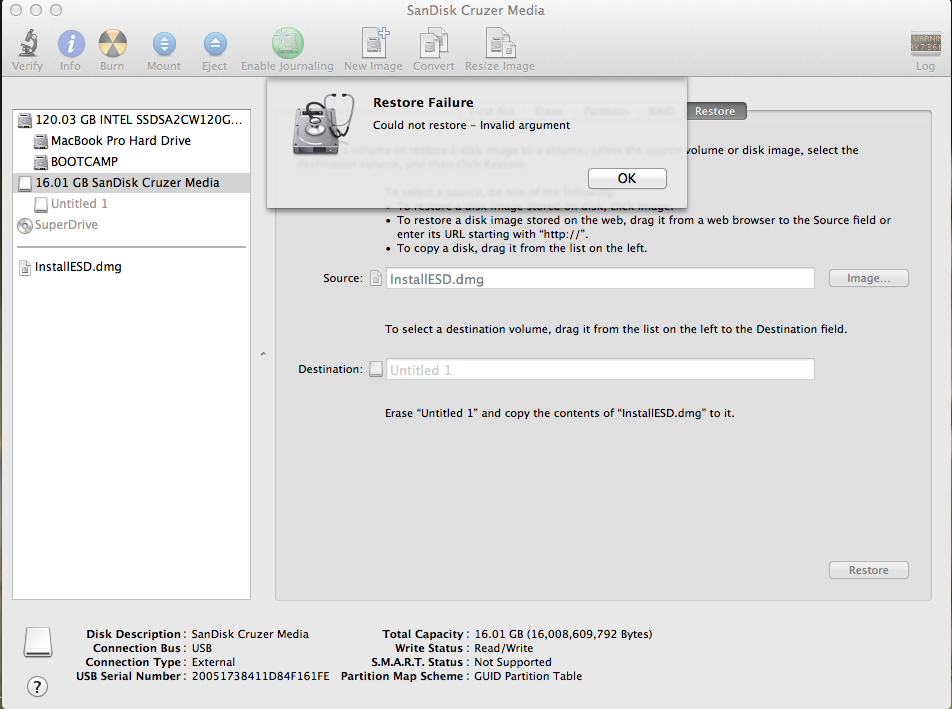Click the sidebar splitter handle
This screenshot has width=952, height=709.
point(263,353)
